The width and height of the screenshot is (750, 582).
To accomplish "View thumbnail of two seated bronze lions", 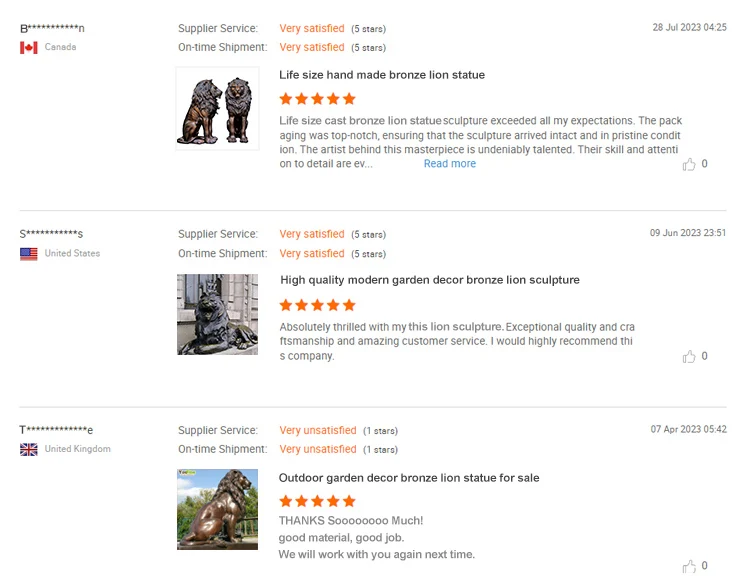I will coord(217,109).
